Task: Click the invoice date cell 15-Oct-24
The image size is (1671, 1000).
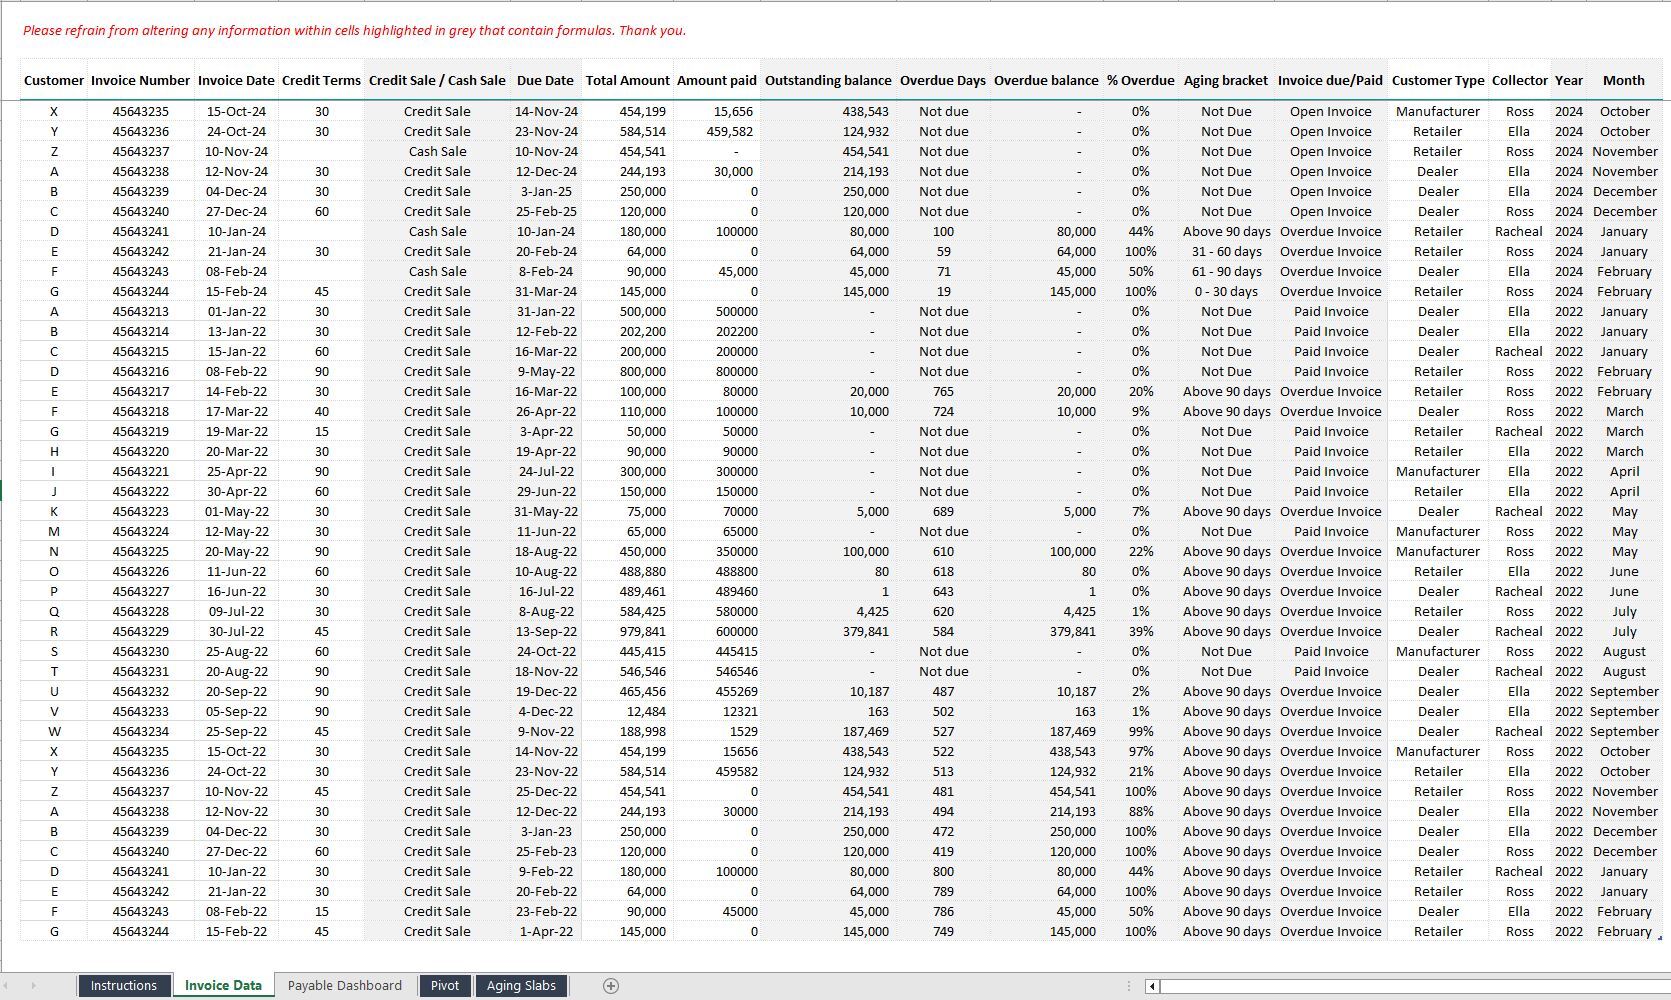Action: coord(236,111)
